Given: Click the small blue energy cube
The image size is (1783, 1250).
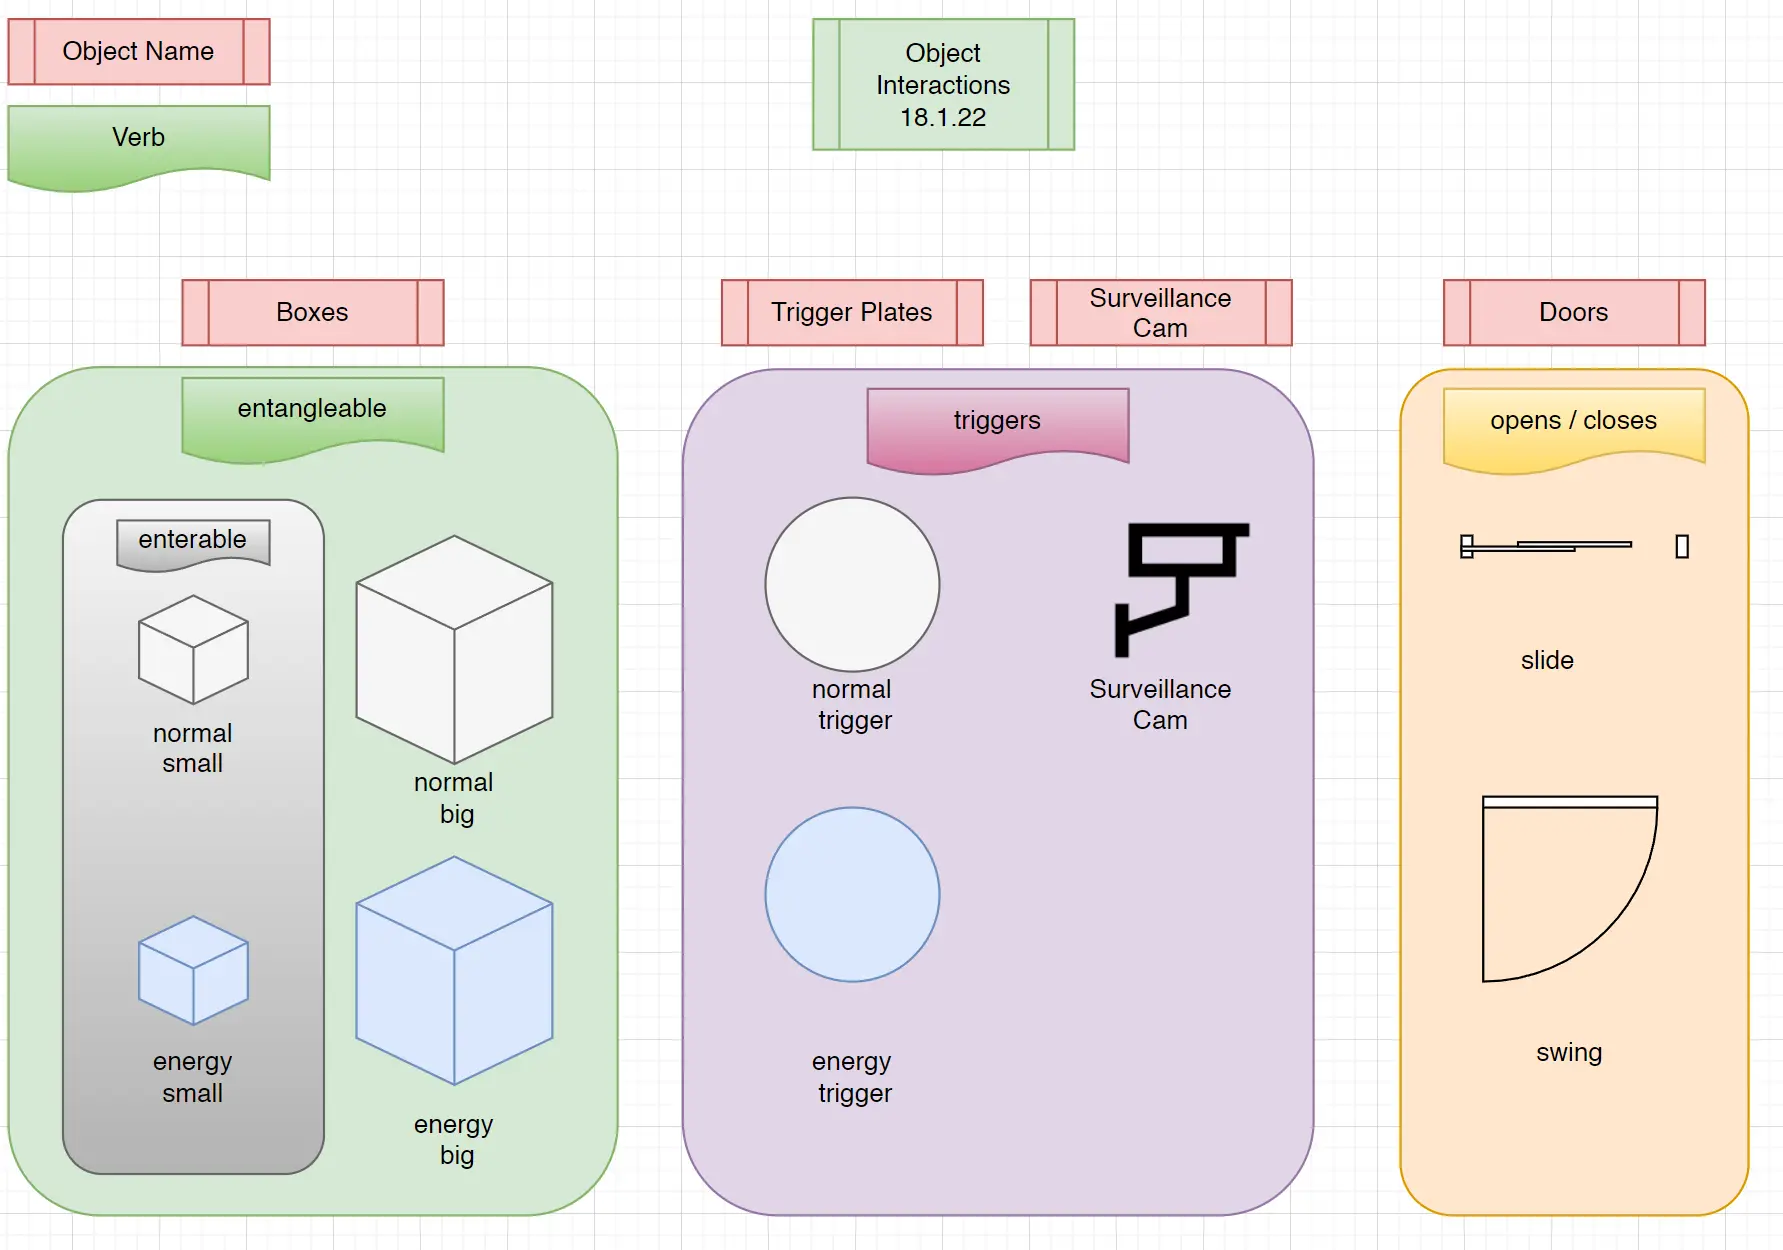Looking at the screenshot, I should 193,970.
